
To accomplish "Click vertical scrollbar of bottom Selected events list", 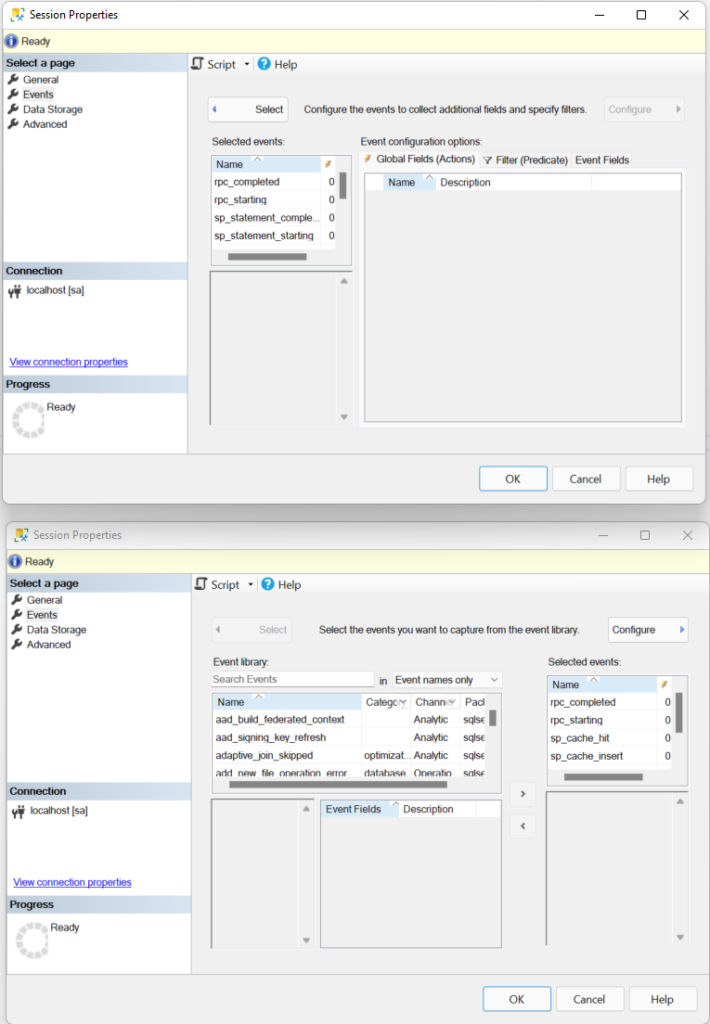I will [x=679, y=712].
